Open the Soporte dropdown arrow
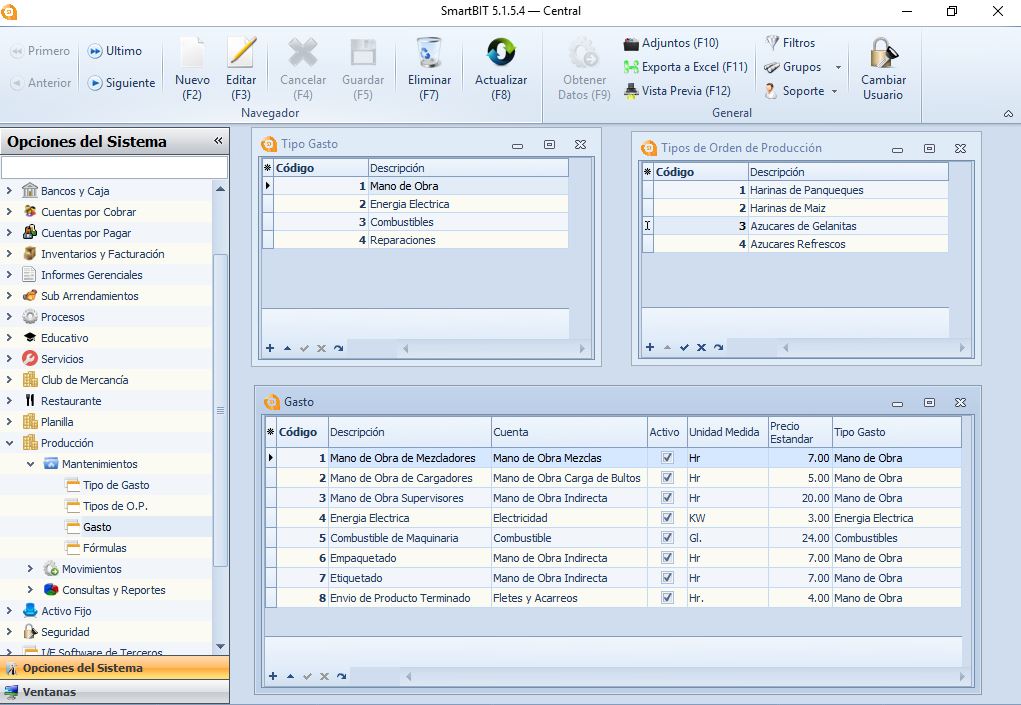This screenshot has height=705, width=1021. click(834, 91)
